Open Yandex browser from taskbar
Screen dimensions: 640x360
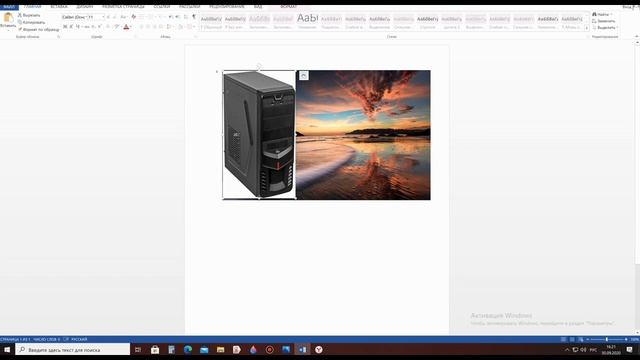pos(319,350)
